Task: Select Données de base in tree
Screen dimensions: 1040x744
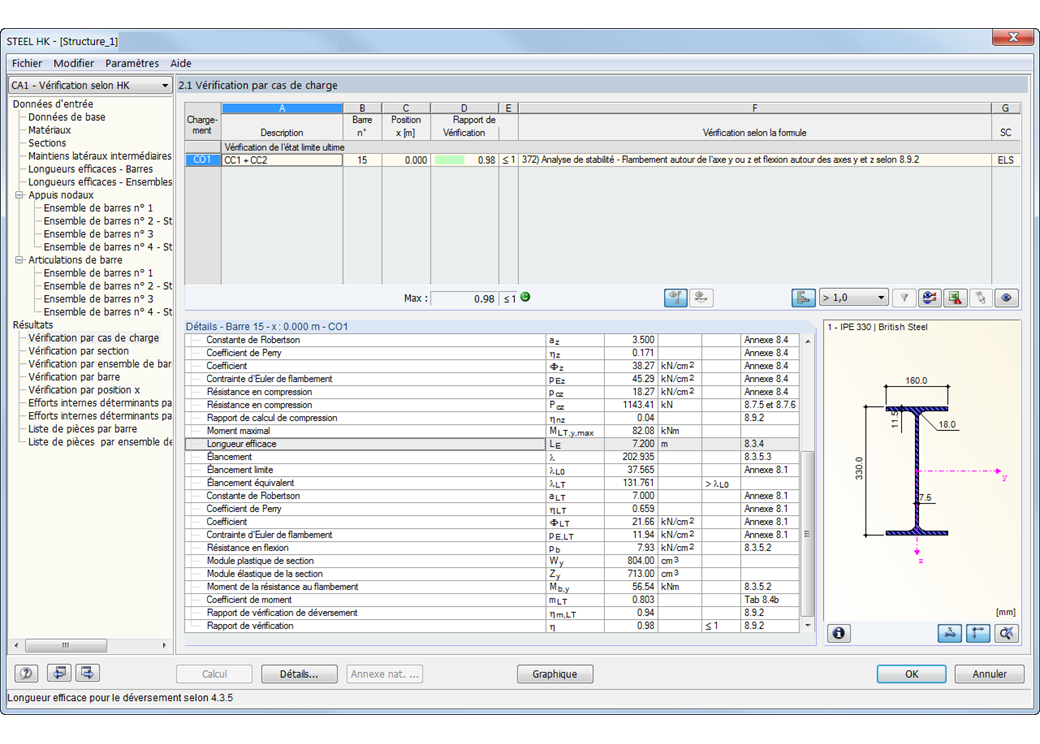Action: [66, 117]
